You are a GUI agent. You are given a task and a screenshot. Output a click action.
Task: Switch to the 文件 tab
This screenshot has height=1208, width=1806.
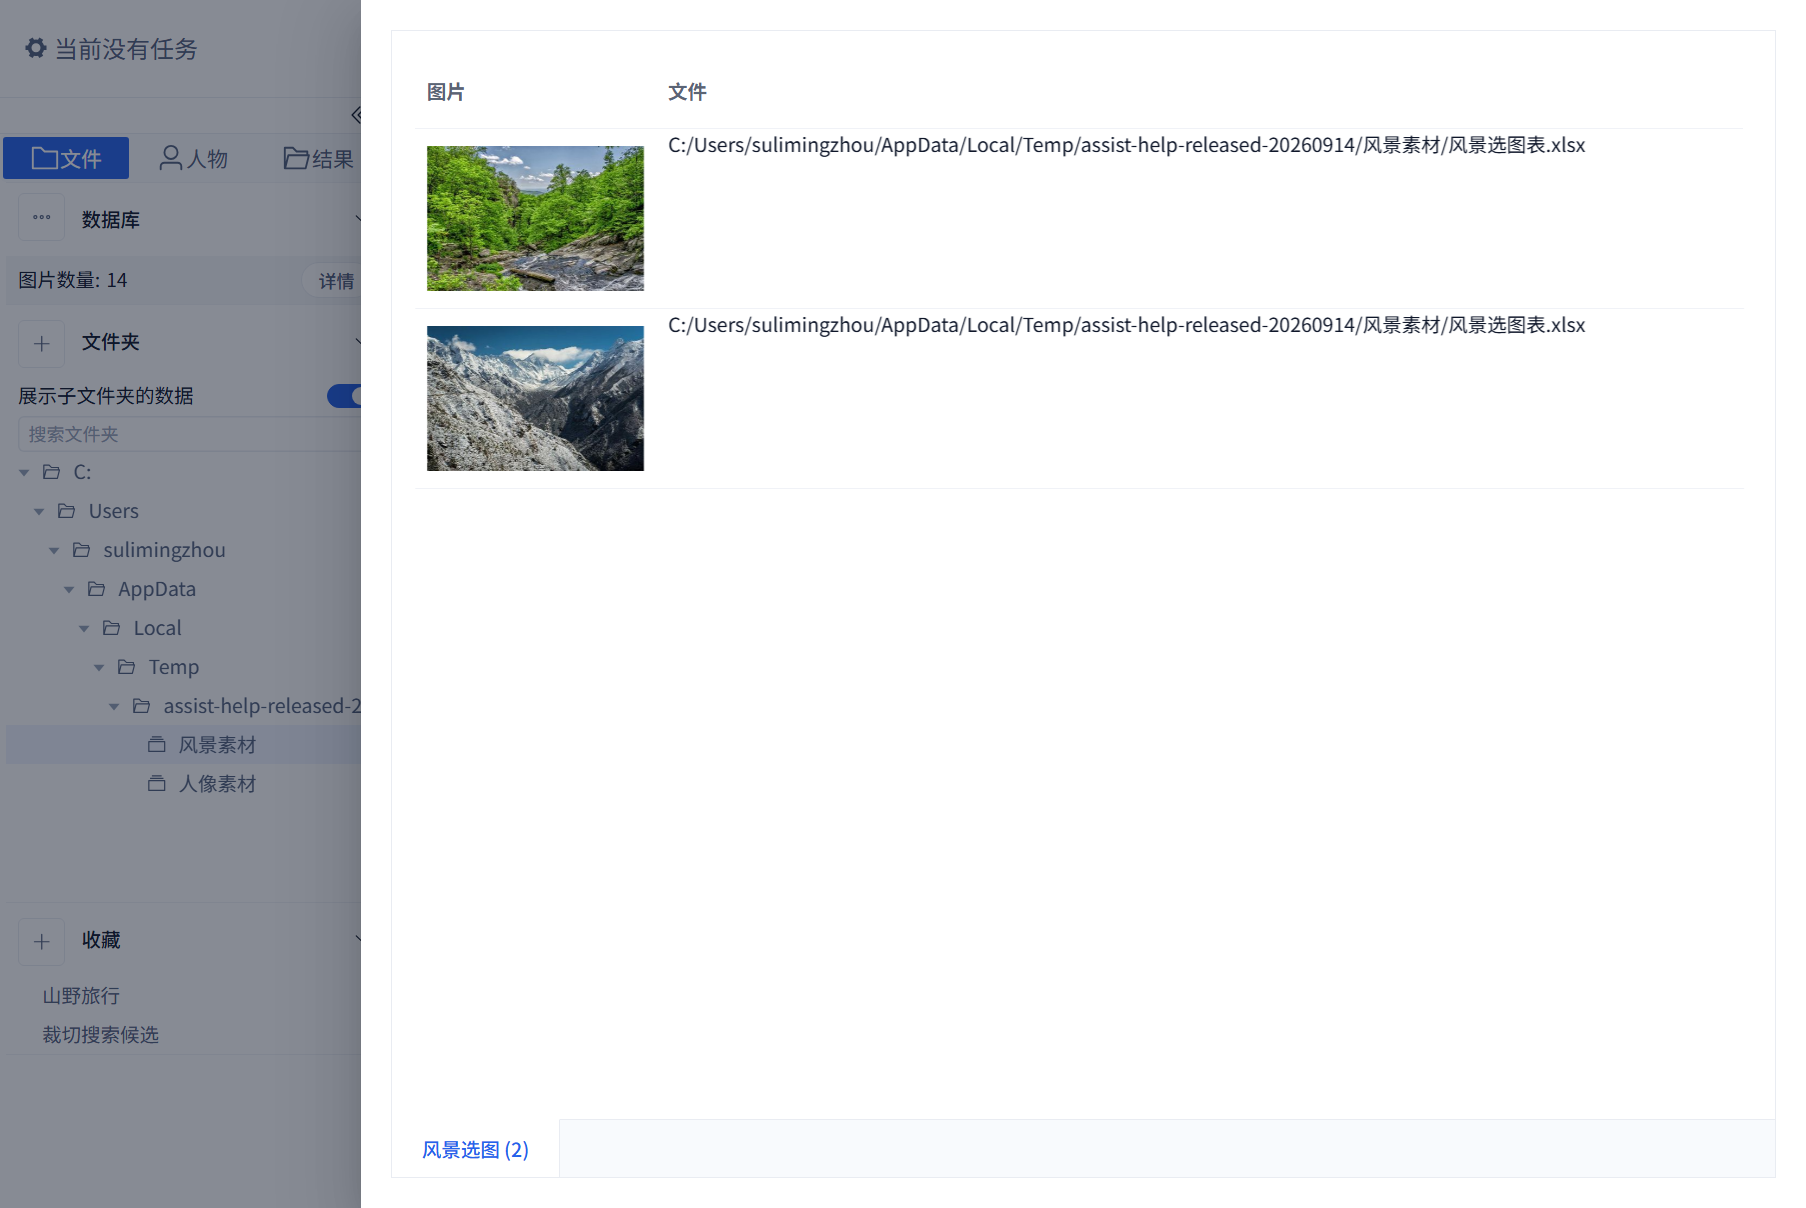click(x=66, y=158)
